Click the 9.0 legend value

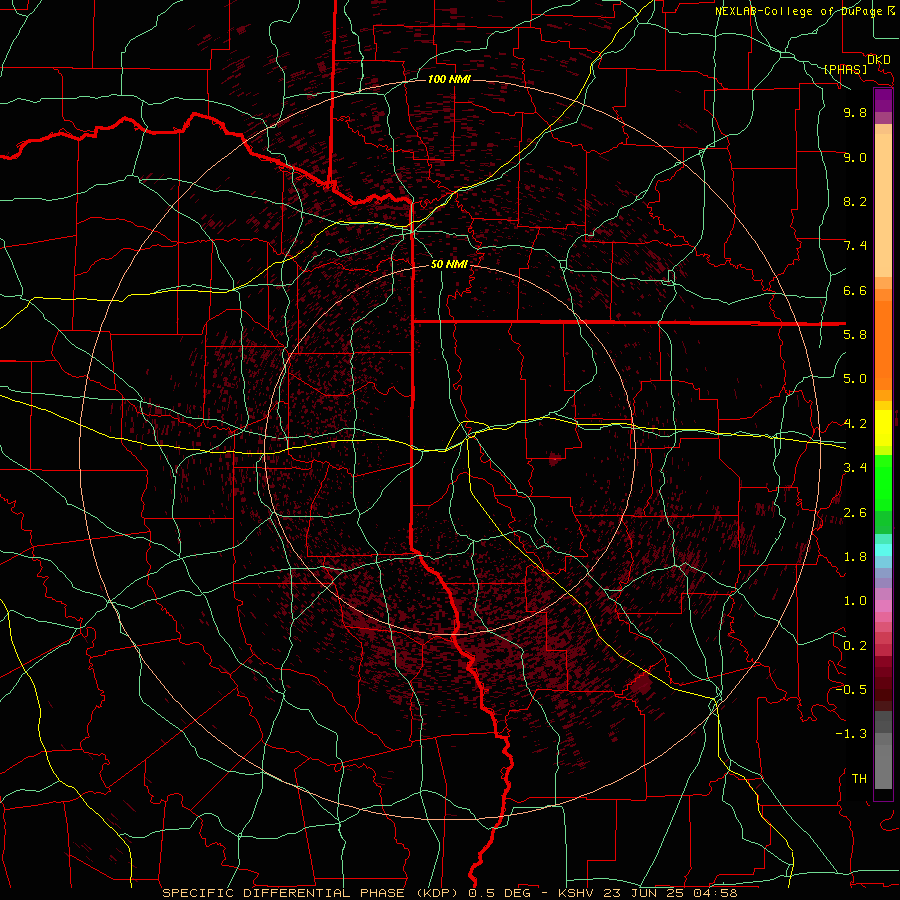pyautogui.click(x=855, y=157)
